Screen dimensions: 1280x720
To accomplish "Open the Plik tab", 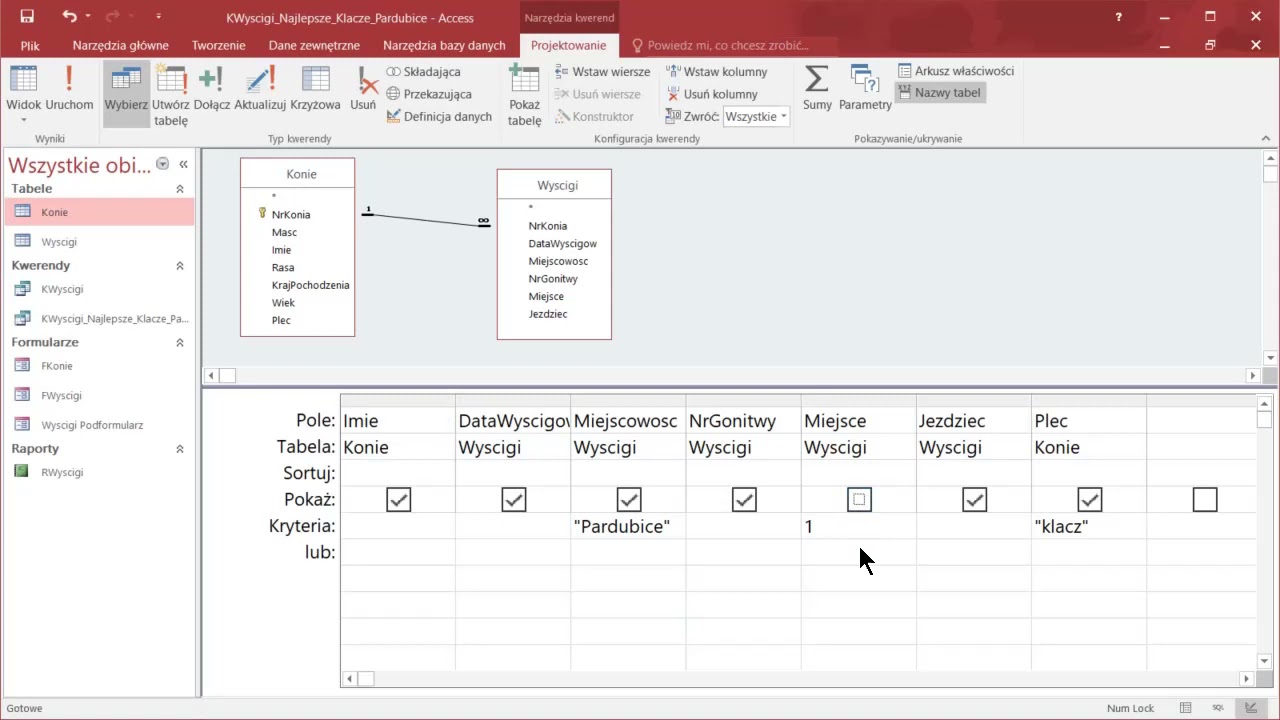I will tap(30, 45).
